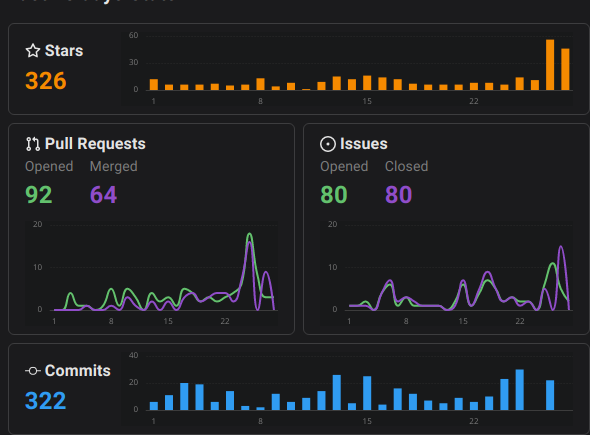Click the green 80 issues opened count

(334, 195)
